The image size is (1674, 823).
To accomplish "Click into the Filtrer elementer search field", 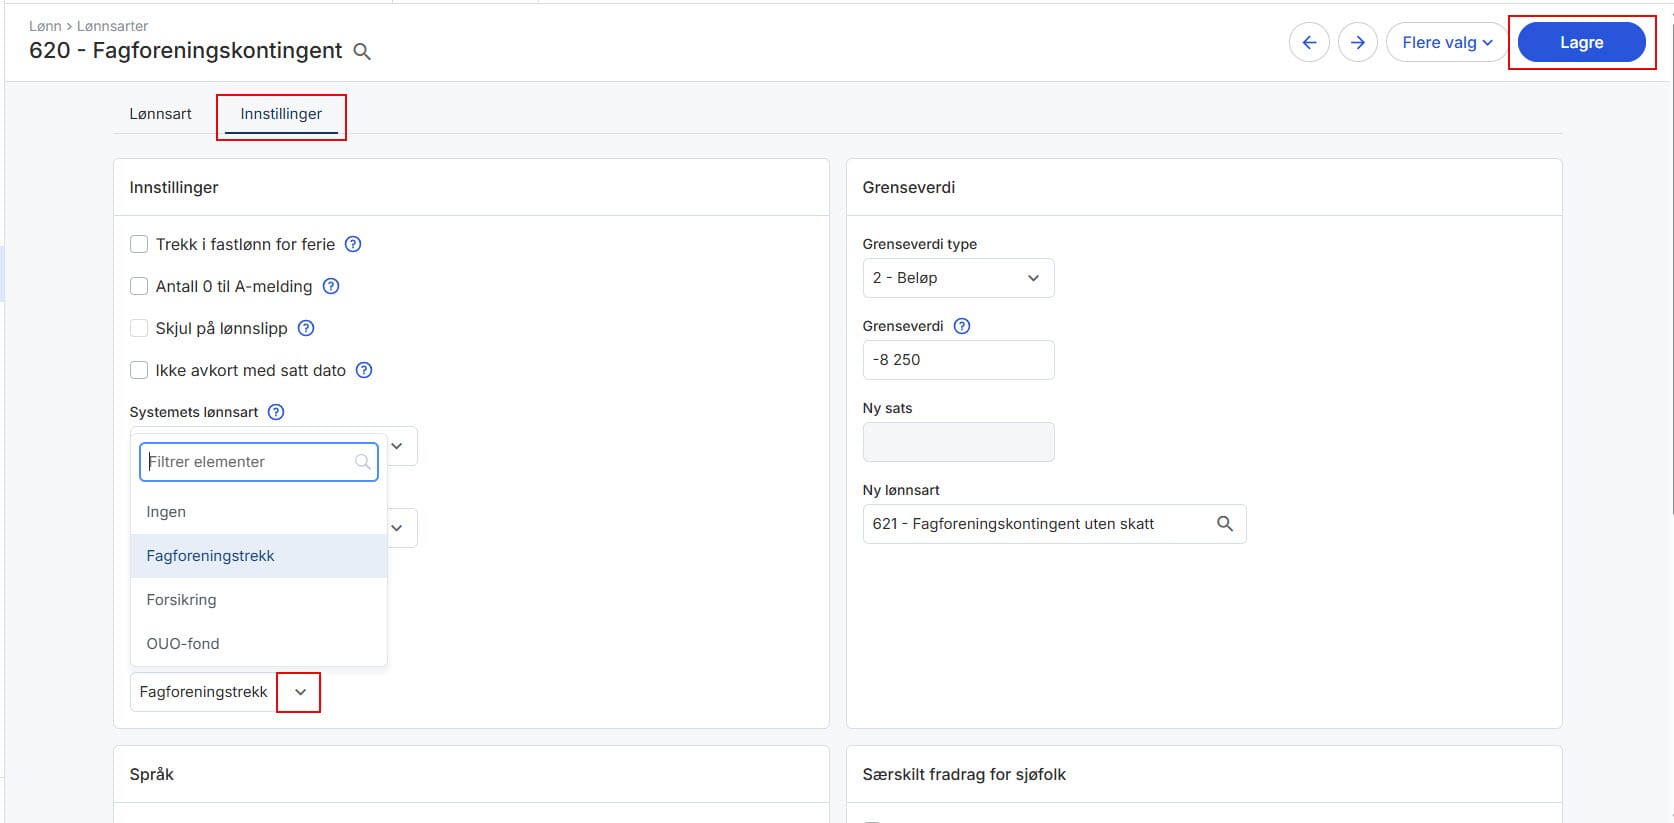I will pos(248,462).
